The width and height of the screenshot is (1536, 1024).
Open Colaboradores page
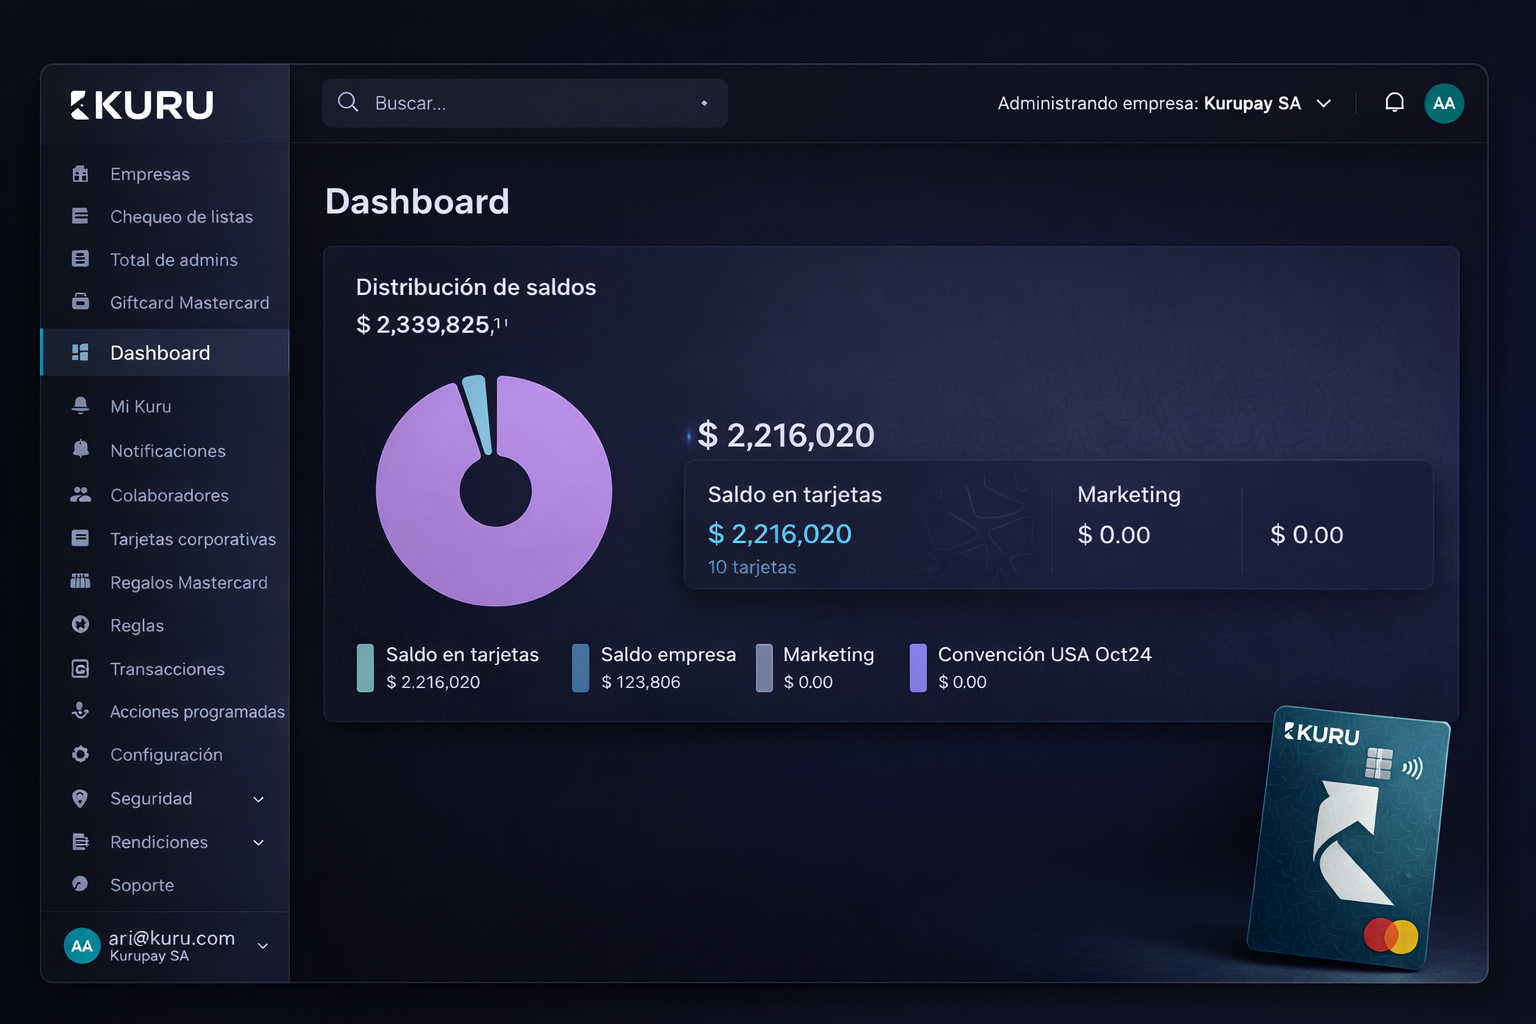coord(165,494)
